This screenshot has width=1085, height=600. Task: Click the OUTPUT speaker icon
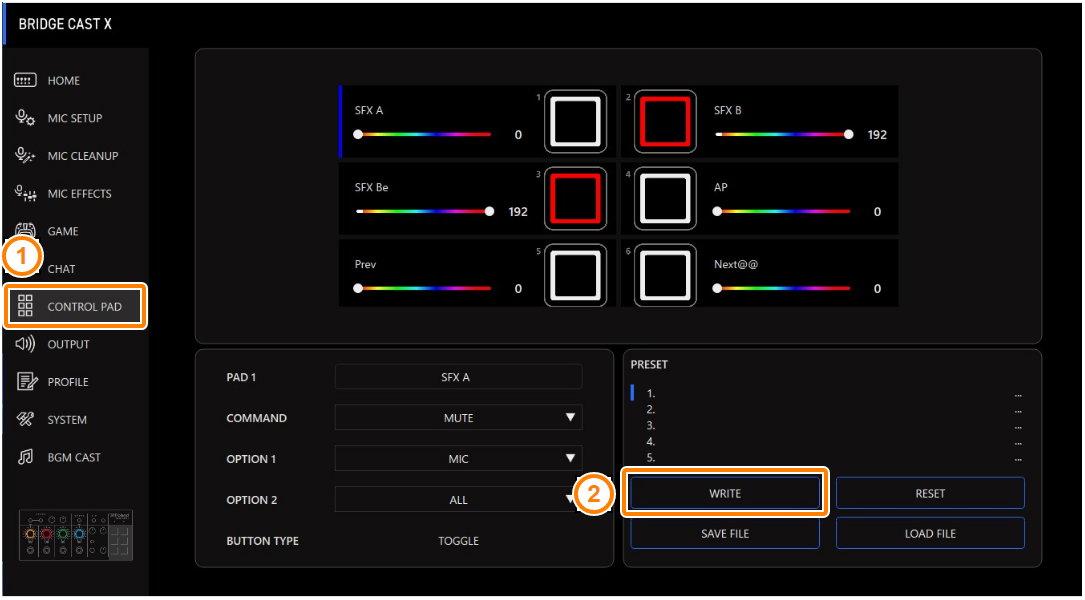pos(25,344)
